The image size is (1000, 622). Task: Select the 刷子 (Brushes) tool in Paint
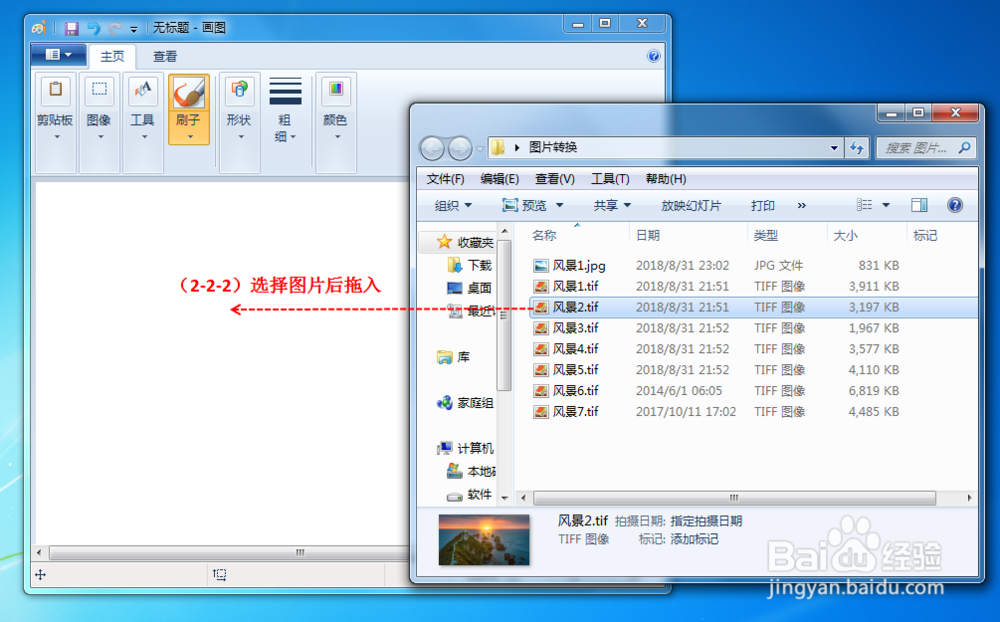point(188,100)
